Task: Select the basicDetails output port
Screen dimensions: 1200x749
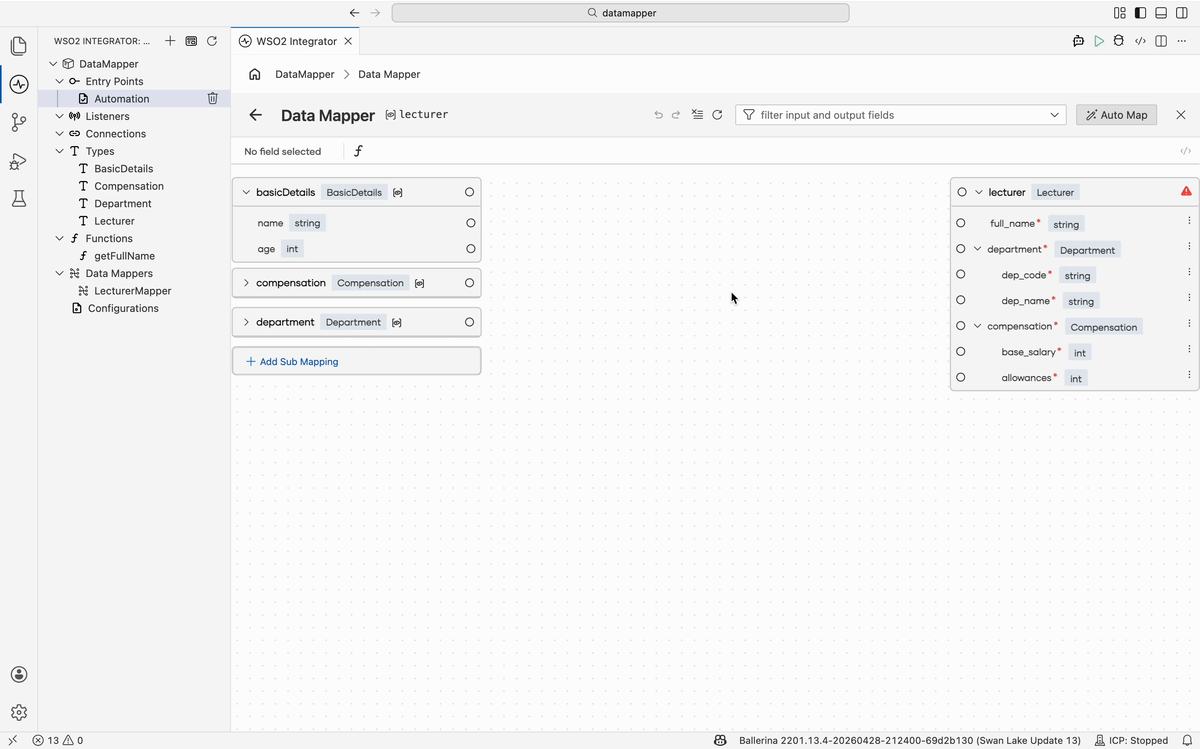Action: coord(469,192)
